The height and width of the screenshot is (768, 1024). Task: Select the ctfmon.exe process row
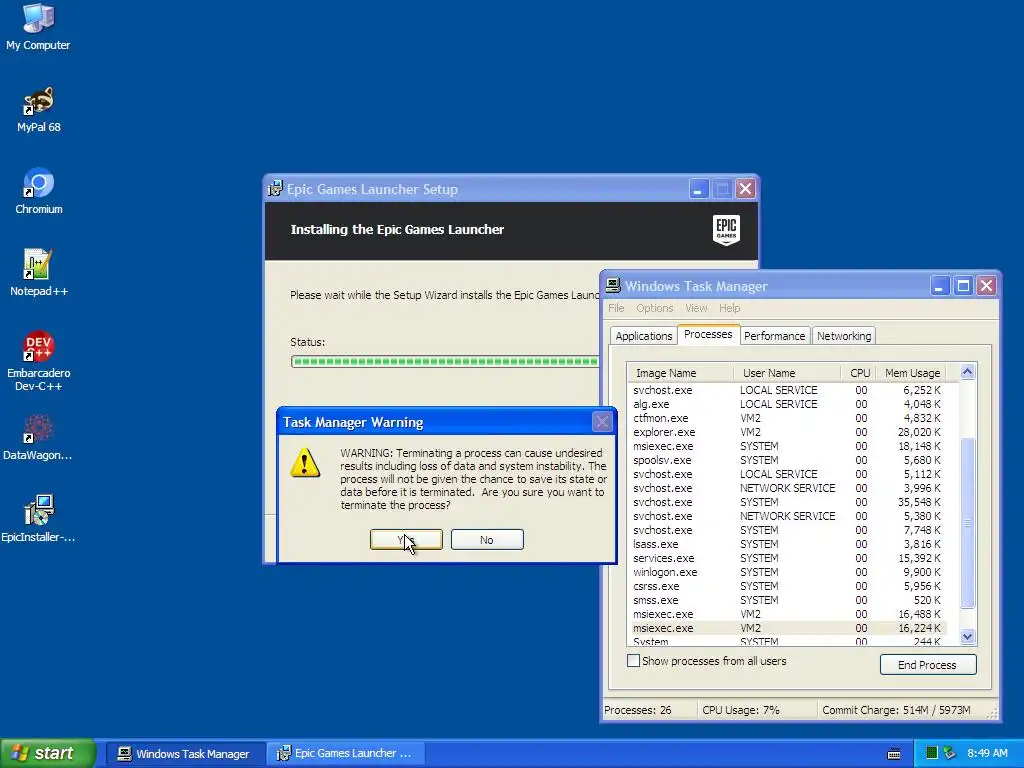pos(787,418)
